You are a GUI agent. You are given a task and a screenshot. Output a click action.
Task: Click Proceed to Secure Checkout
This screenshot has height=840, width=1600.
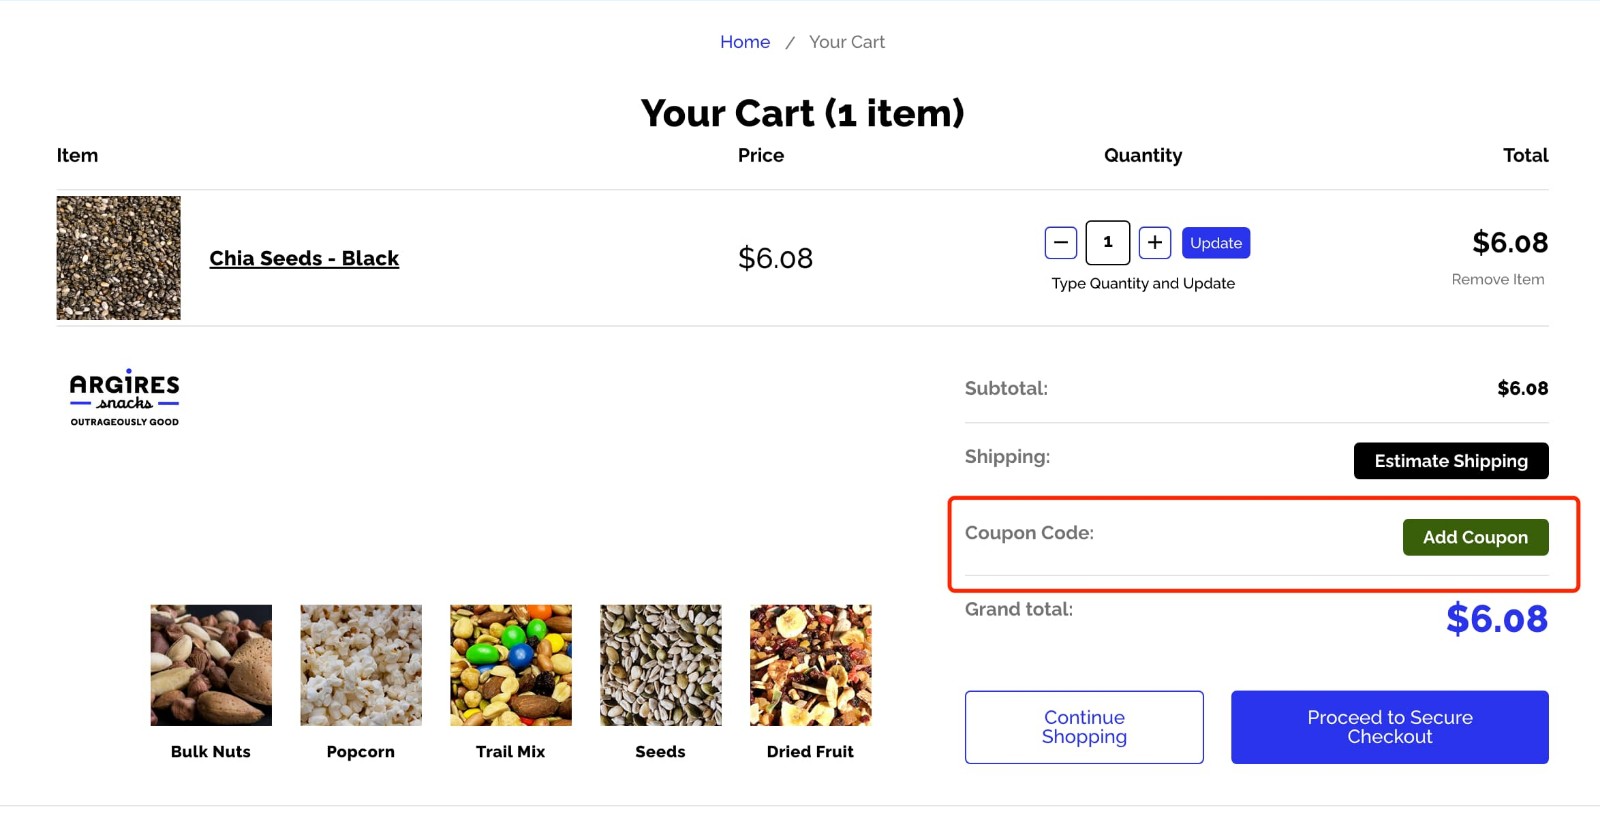tap(1389, 726)
